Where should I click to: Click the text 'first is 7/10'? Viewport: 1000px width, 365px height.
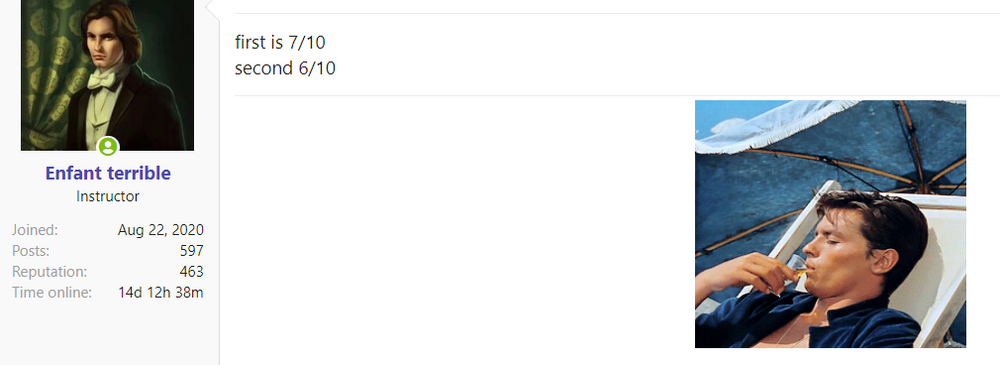280,43
